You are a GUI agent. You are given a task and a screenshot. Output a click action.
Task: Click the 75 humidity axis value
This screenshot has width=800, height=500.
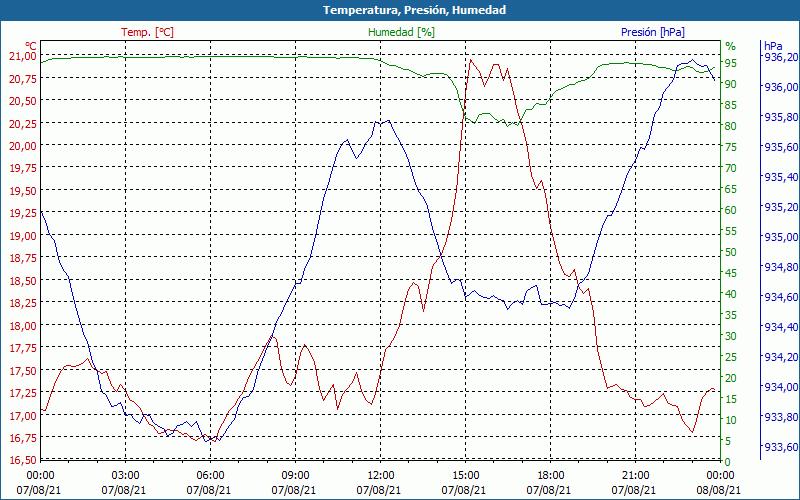coord(731,147)
